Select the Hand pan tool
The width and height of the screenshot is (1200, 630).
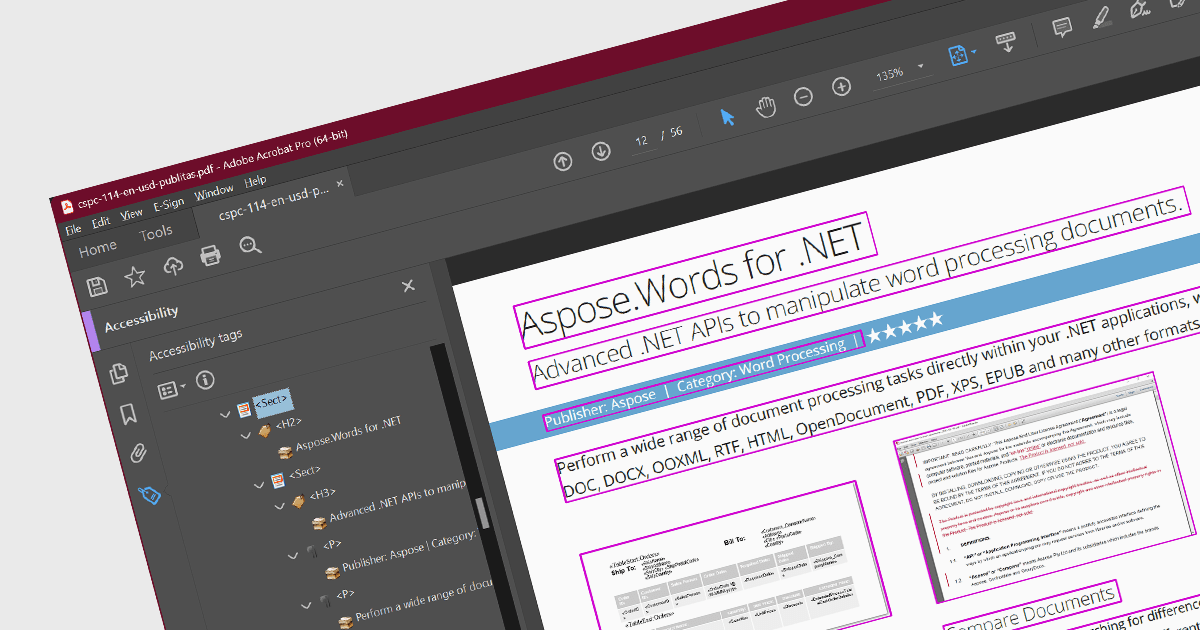pos(766,107)
